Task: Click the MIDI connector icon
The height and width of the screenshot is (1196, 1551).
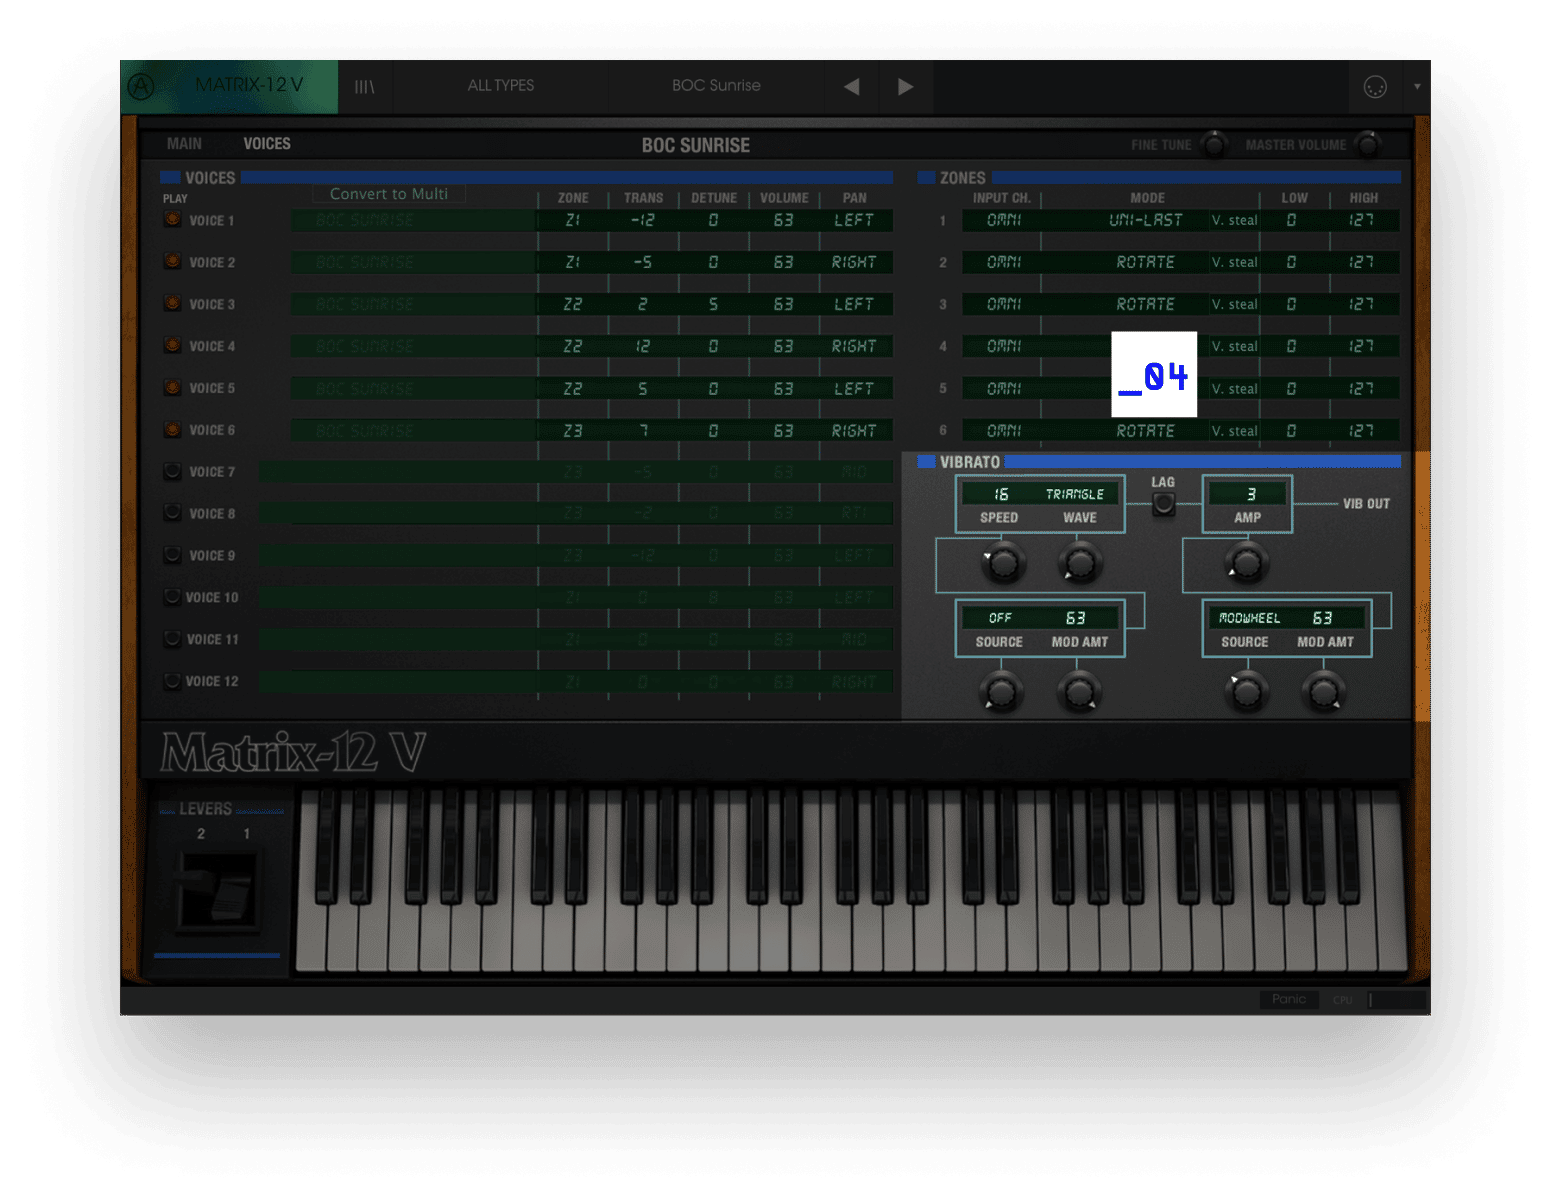Action: point(1376,87)
